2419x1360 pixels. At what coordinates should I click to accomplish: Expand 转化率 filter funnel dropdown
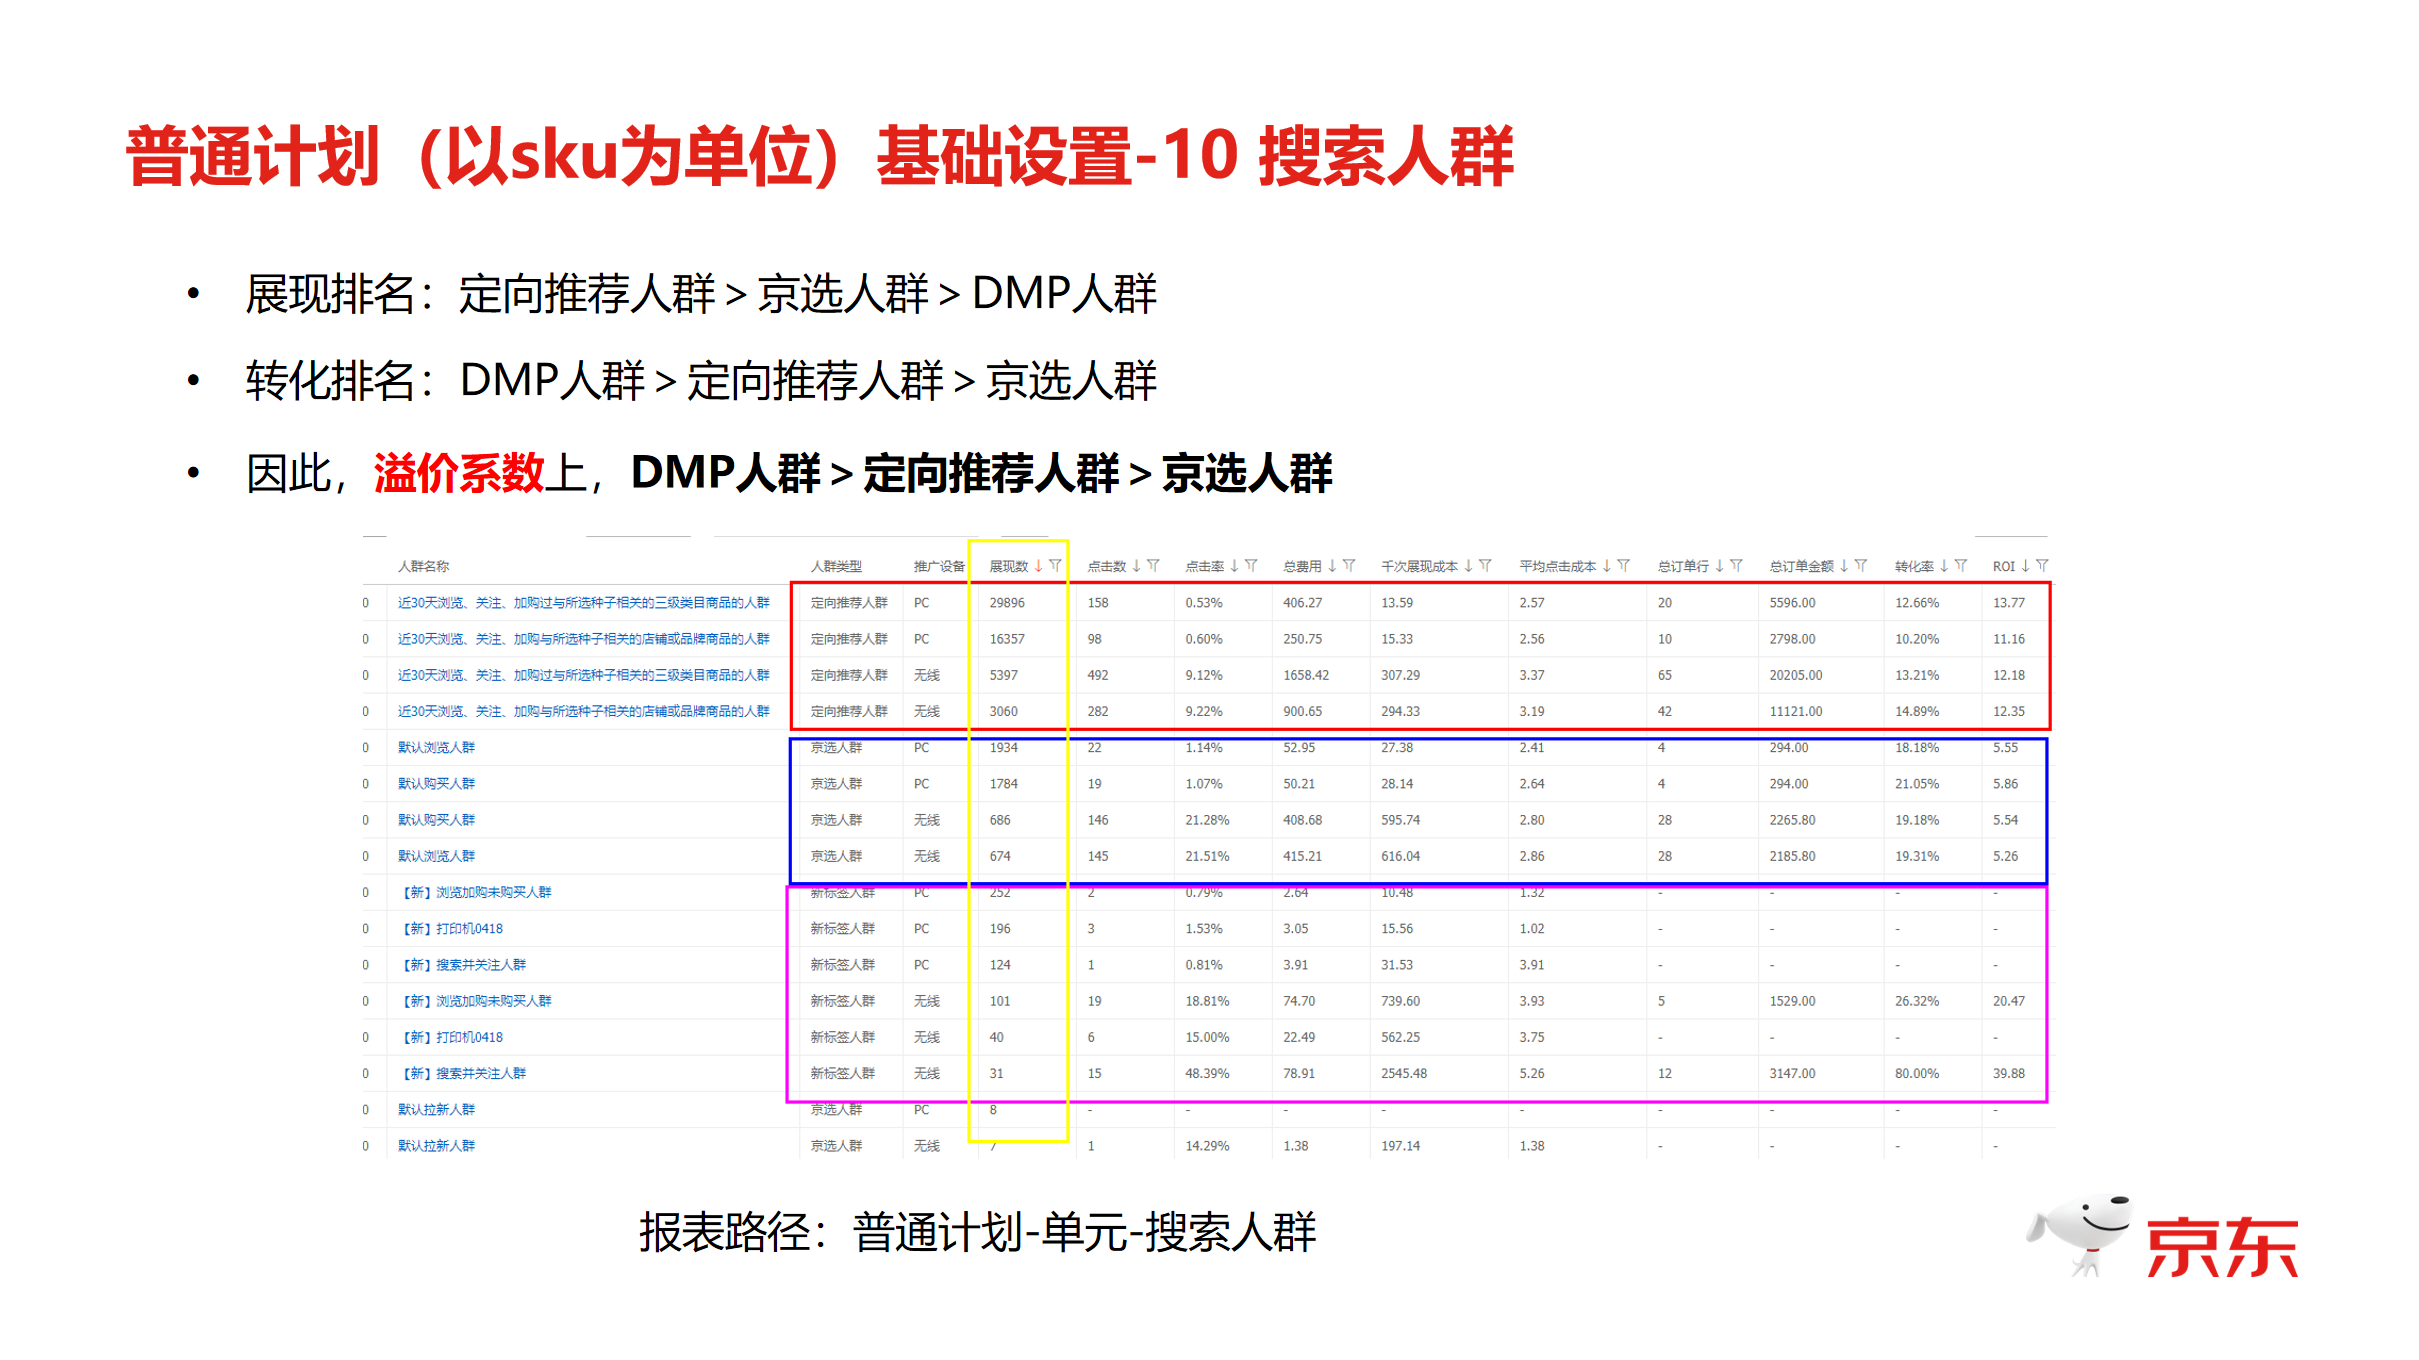tap(1960, 566)
